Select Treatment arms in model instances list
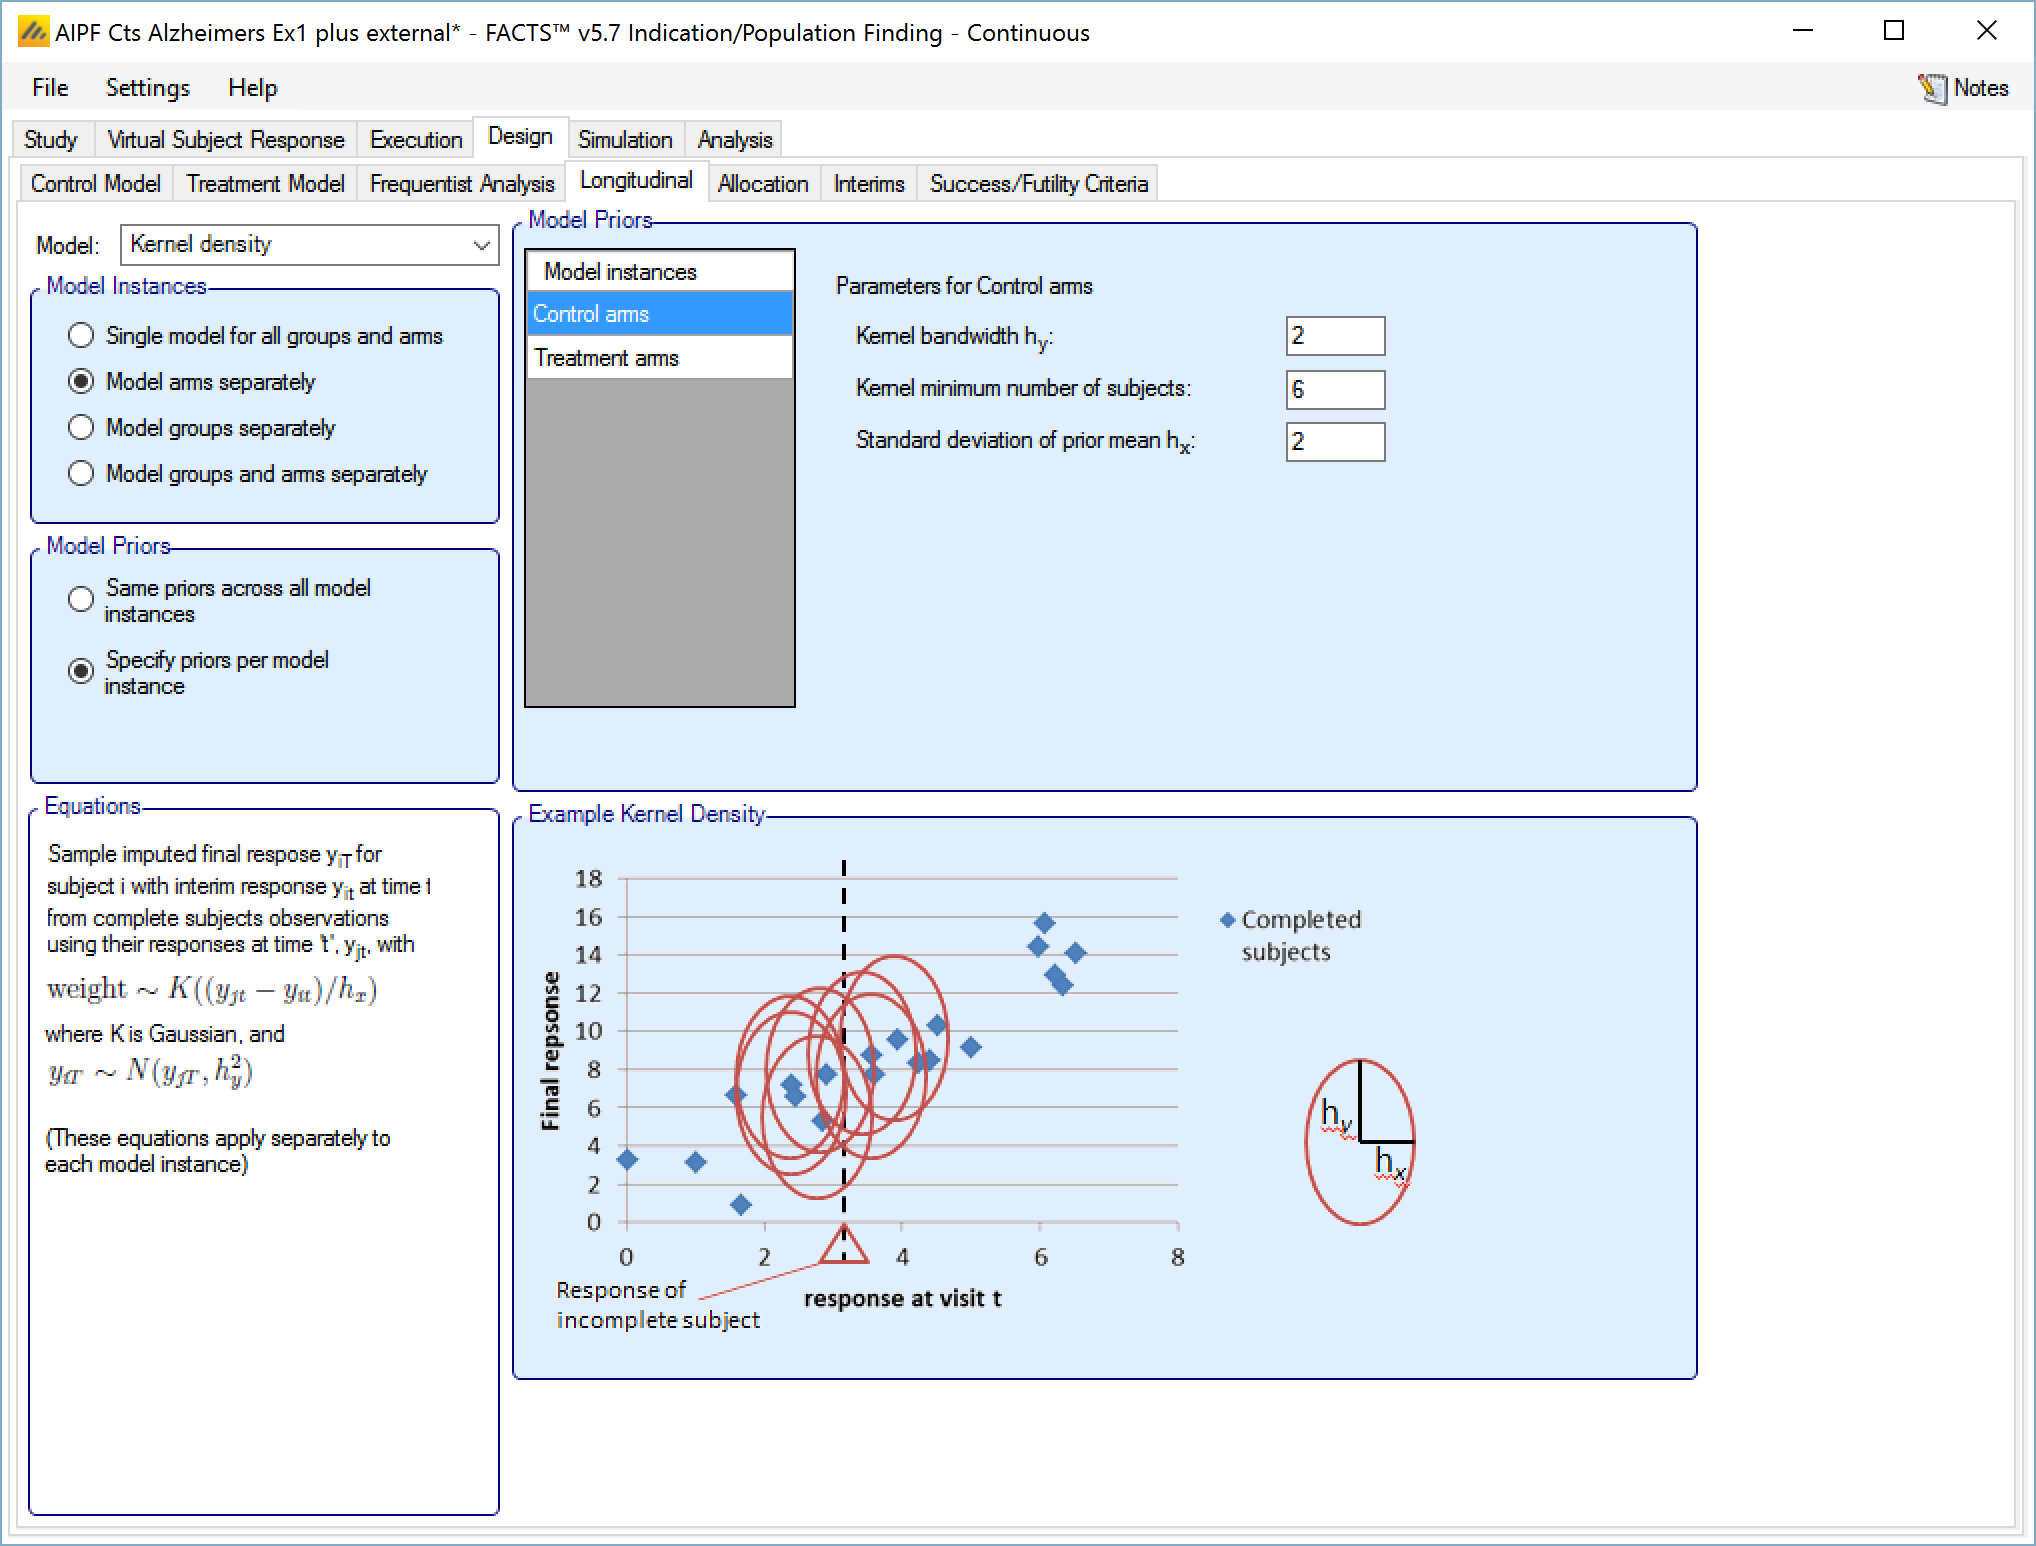Viewport: 2036px width, 1546px height. [x=606, y=358]
